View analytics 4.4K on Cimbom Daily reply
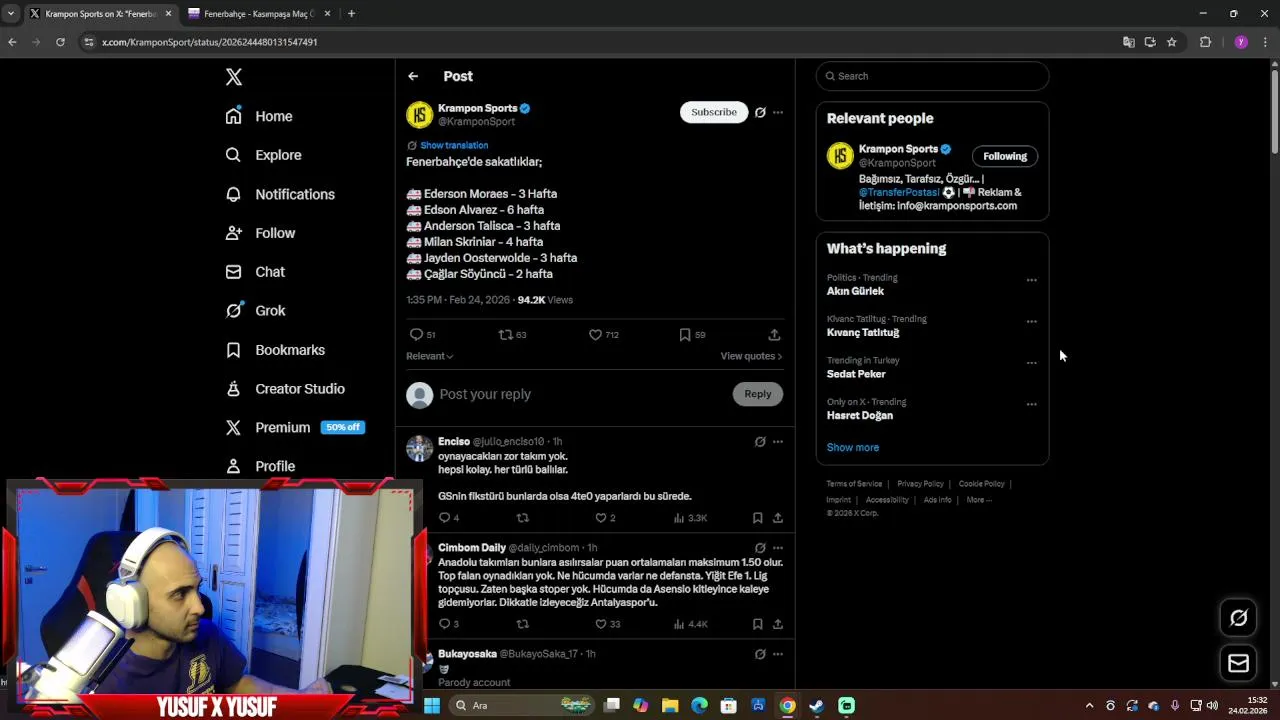Viewport: 1280px width, 720px height. [690, 624]
